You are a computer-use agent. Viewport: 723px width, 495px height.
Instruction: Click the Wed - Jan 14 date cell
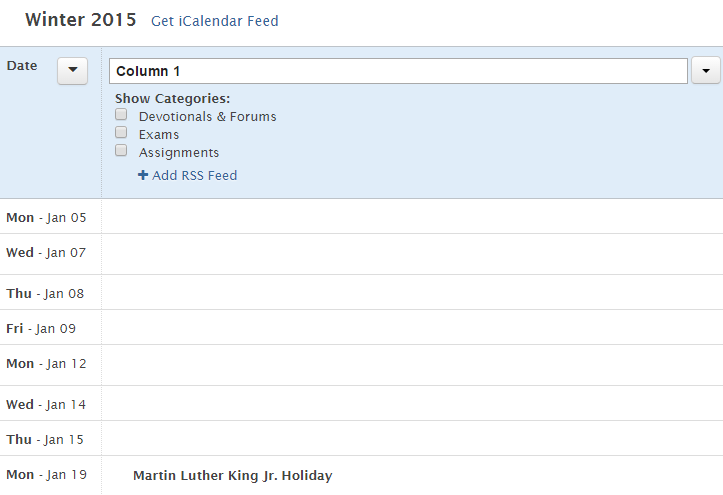46,405
